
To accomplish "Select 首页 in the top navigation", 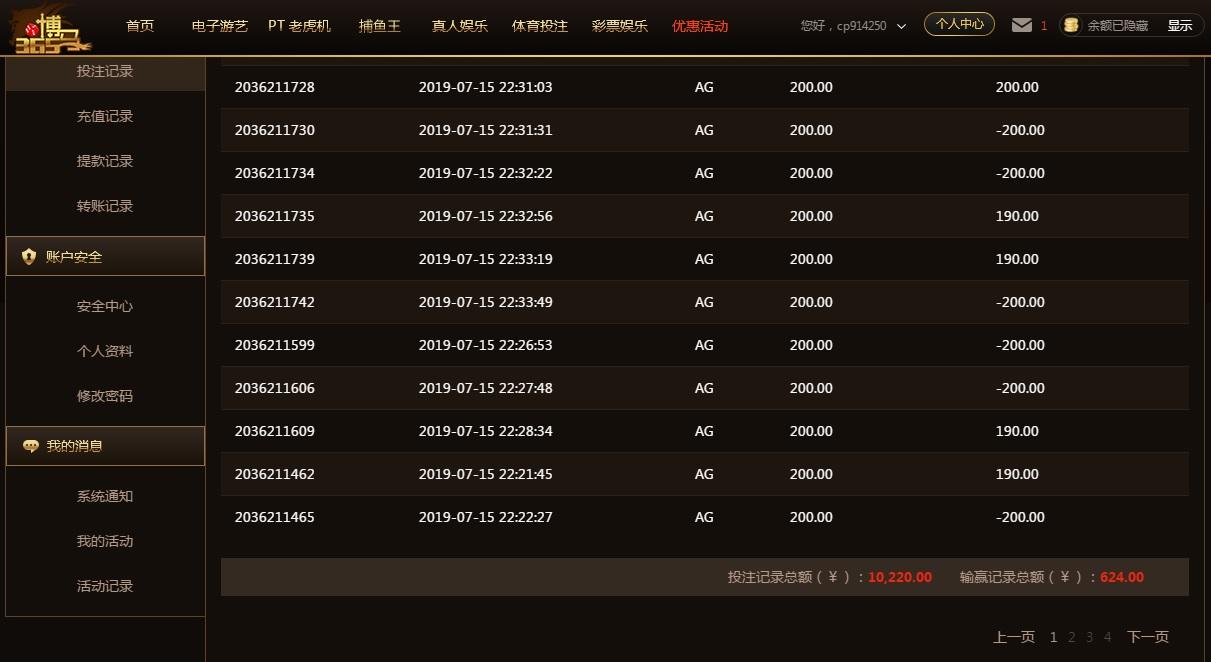I will pyautogui.click(x=140, y=26).
